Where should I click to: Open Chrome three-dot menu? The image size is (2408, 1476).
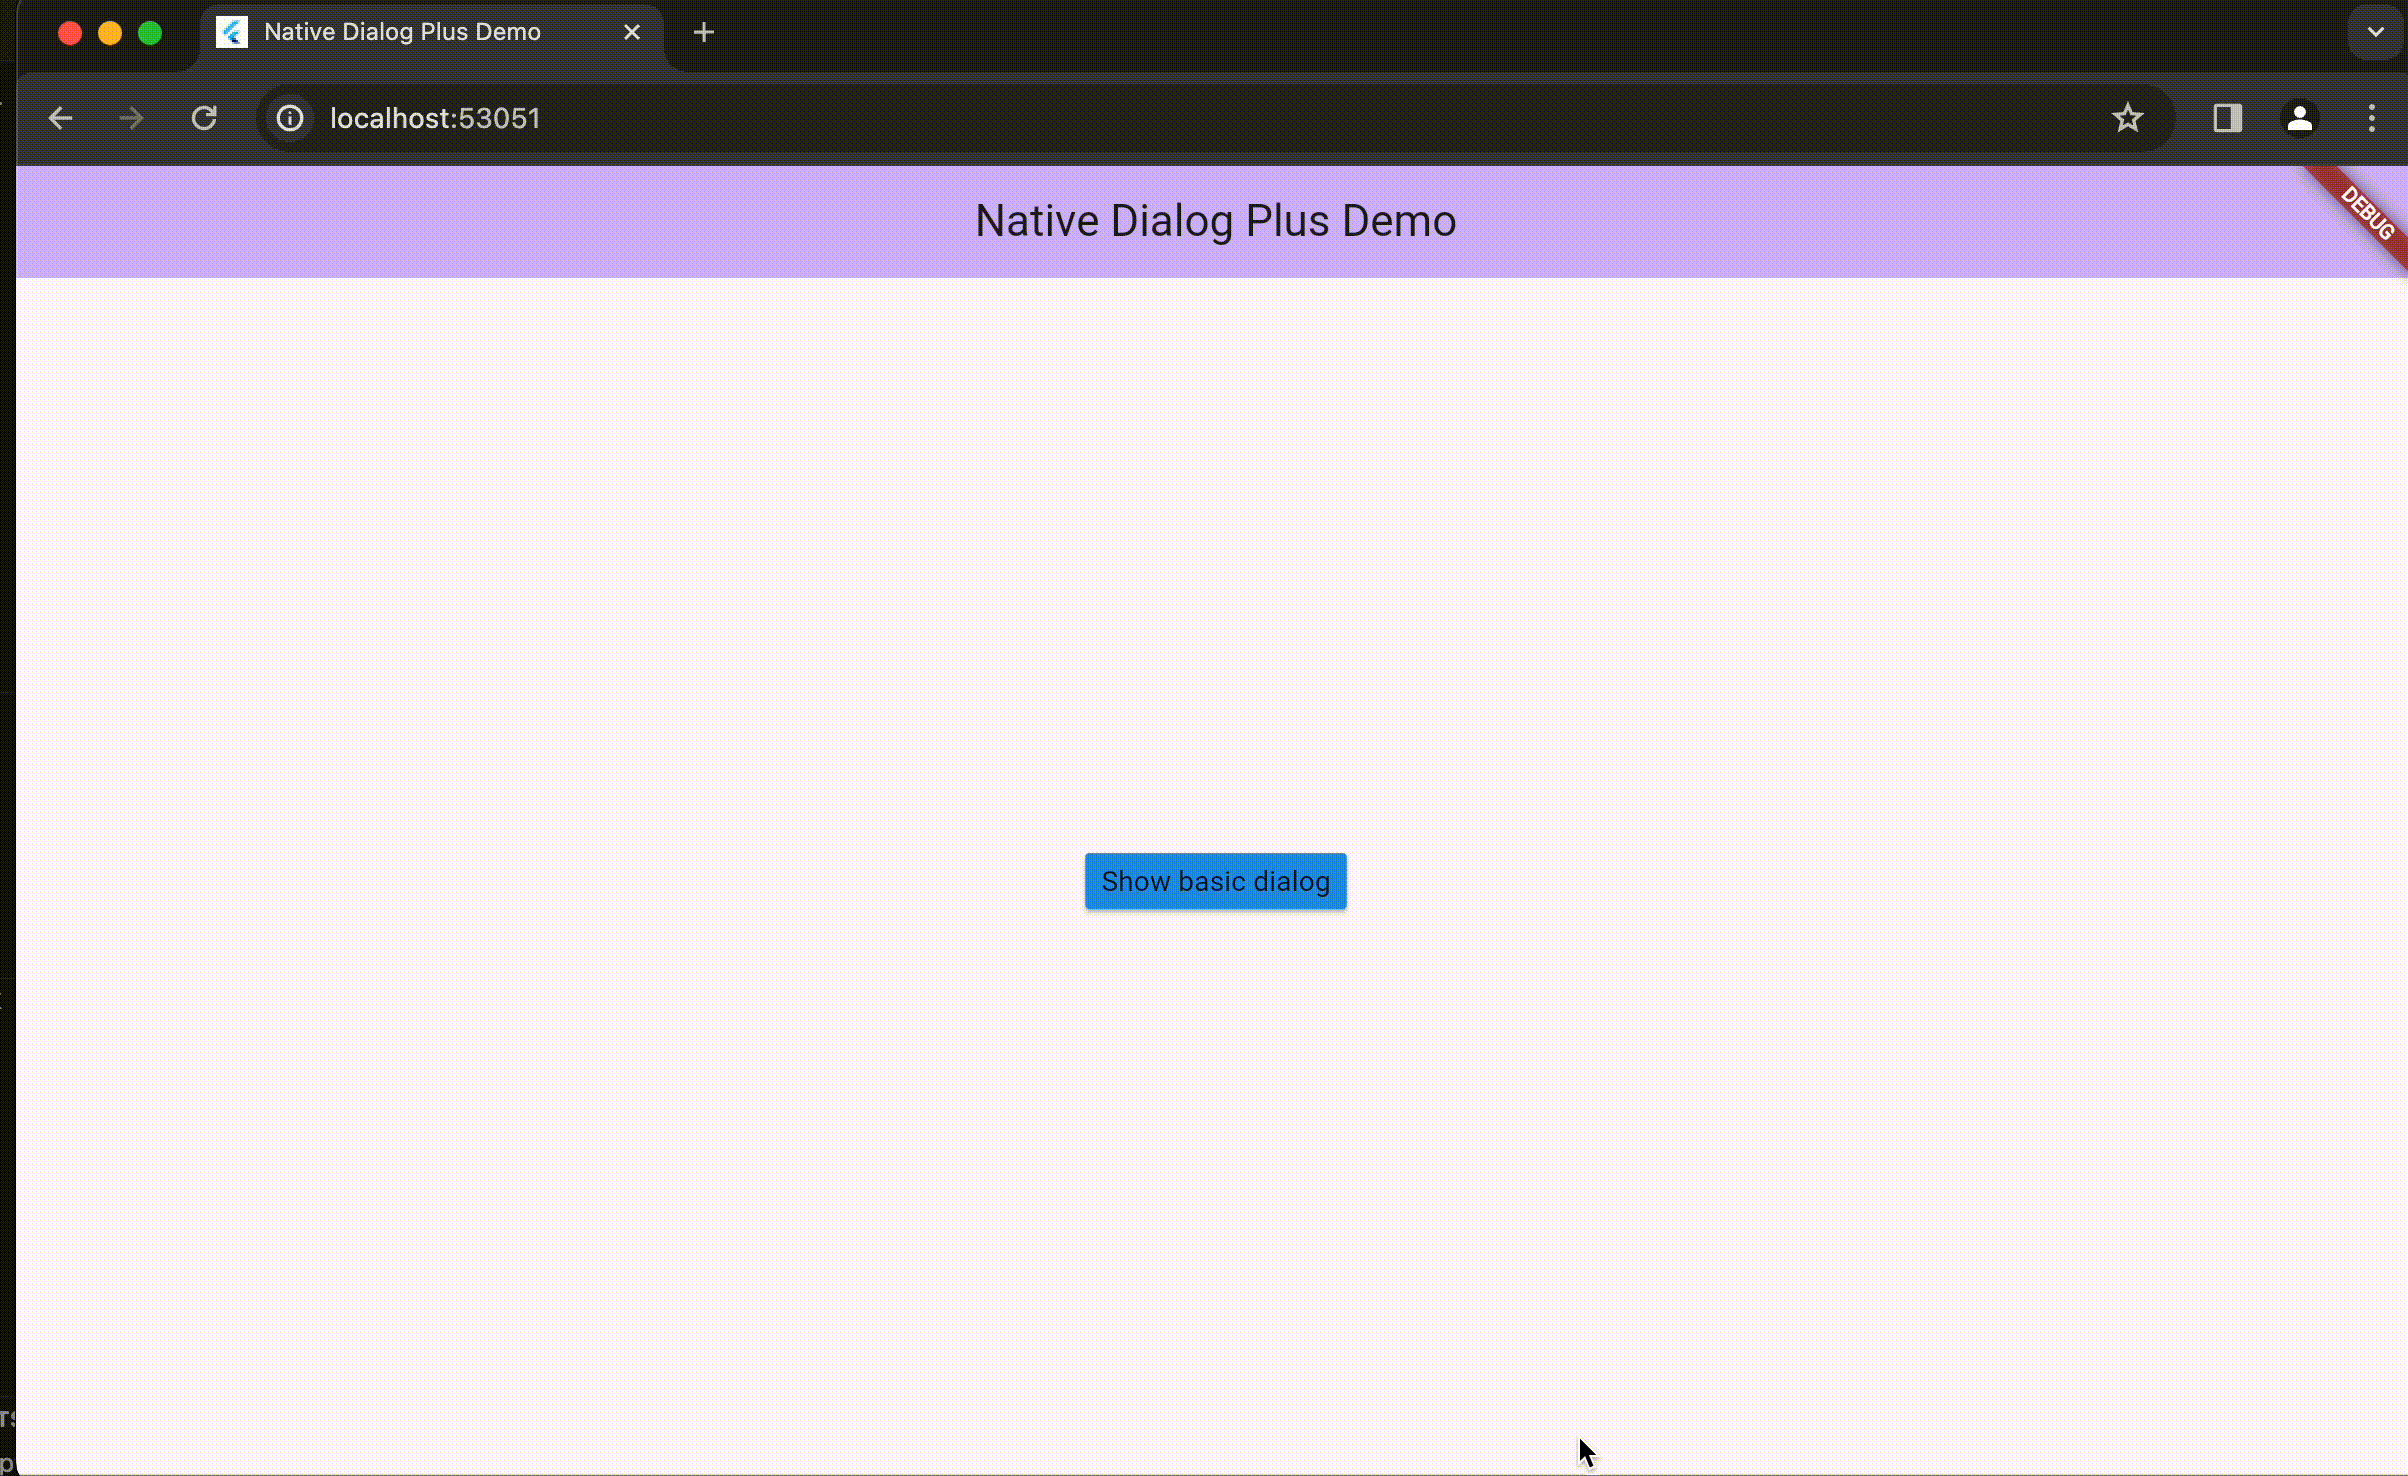coord(2371,118)
